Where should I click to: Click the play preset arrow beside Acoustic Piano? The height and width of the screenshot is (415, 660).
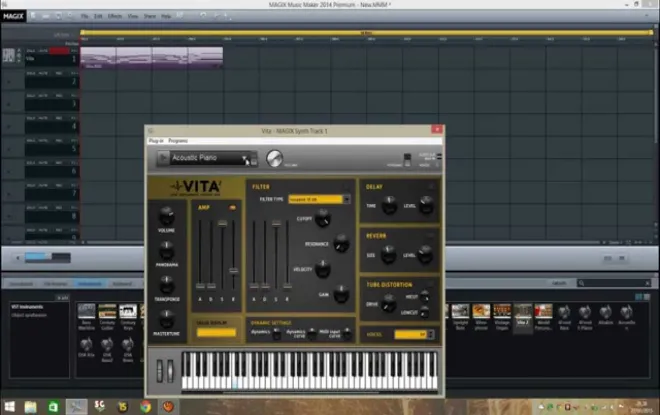[x=163, y=158]
